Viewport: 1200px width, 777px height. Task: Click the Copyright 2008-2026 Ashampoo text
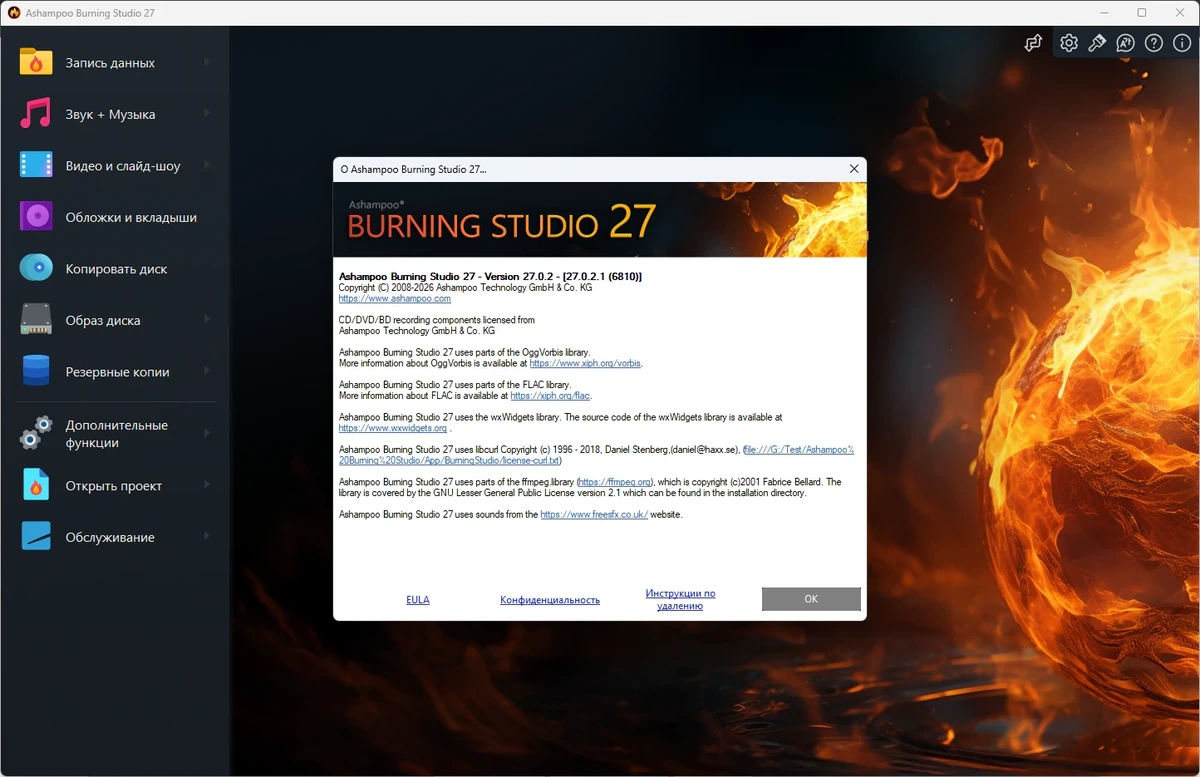pyautogui.click(x=466, y=287)
